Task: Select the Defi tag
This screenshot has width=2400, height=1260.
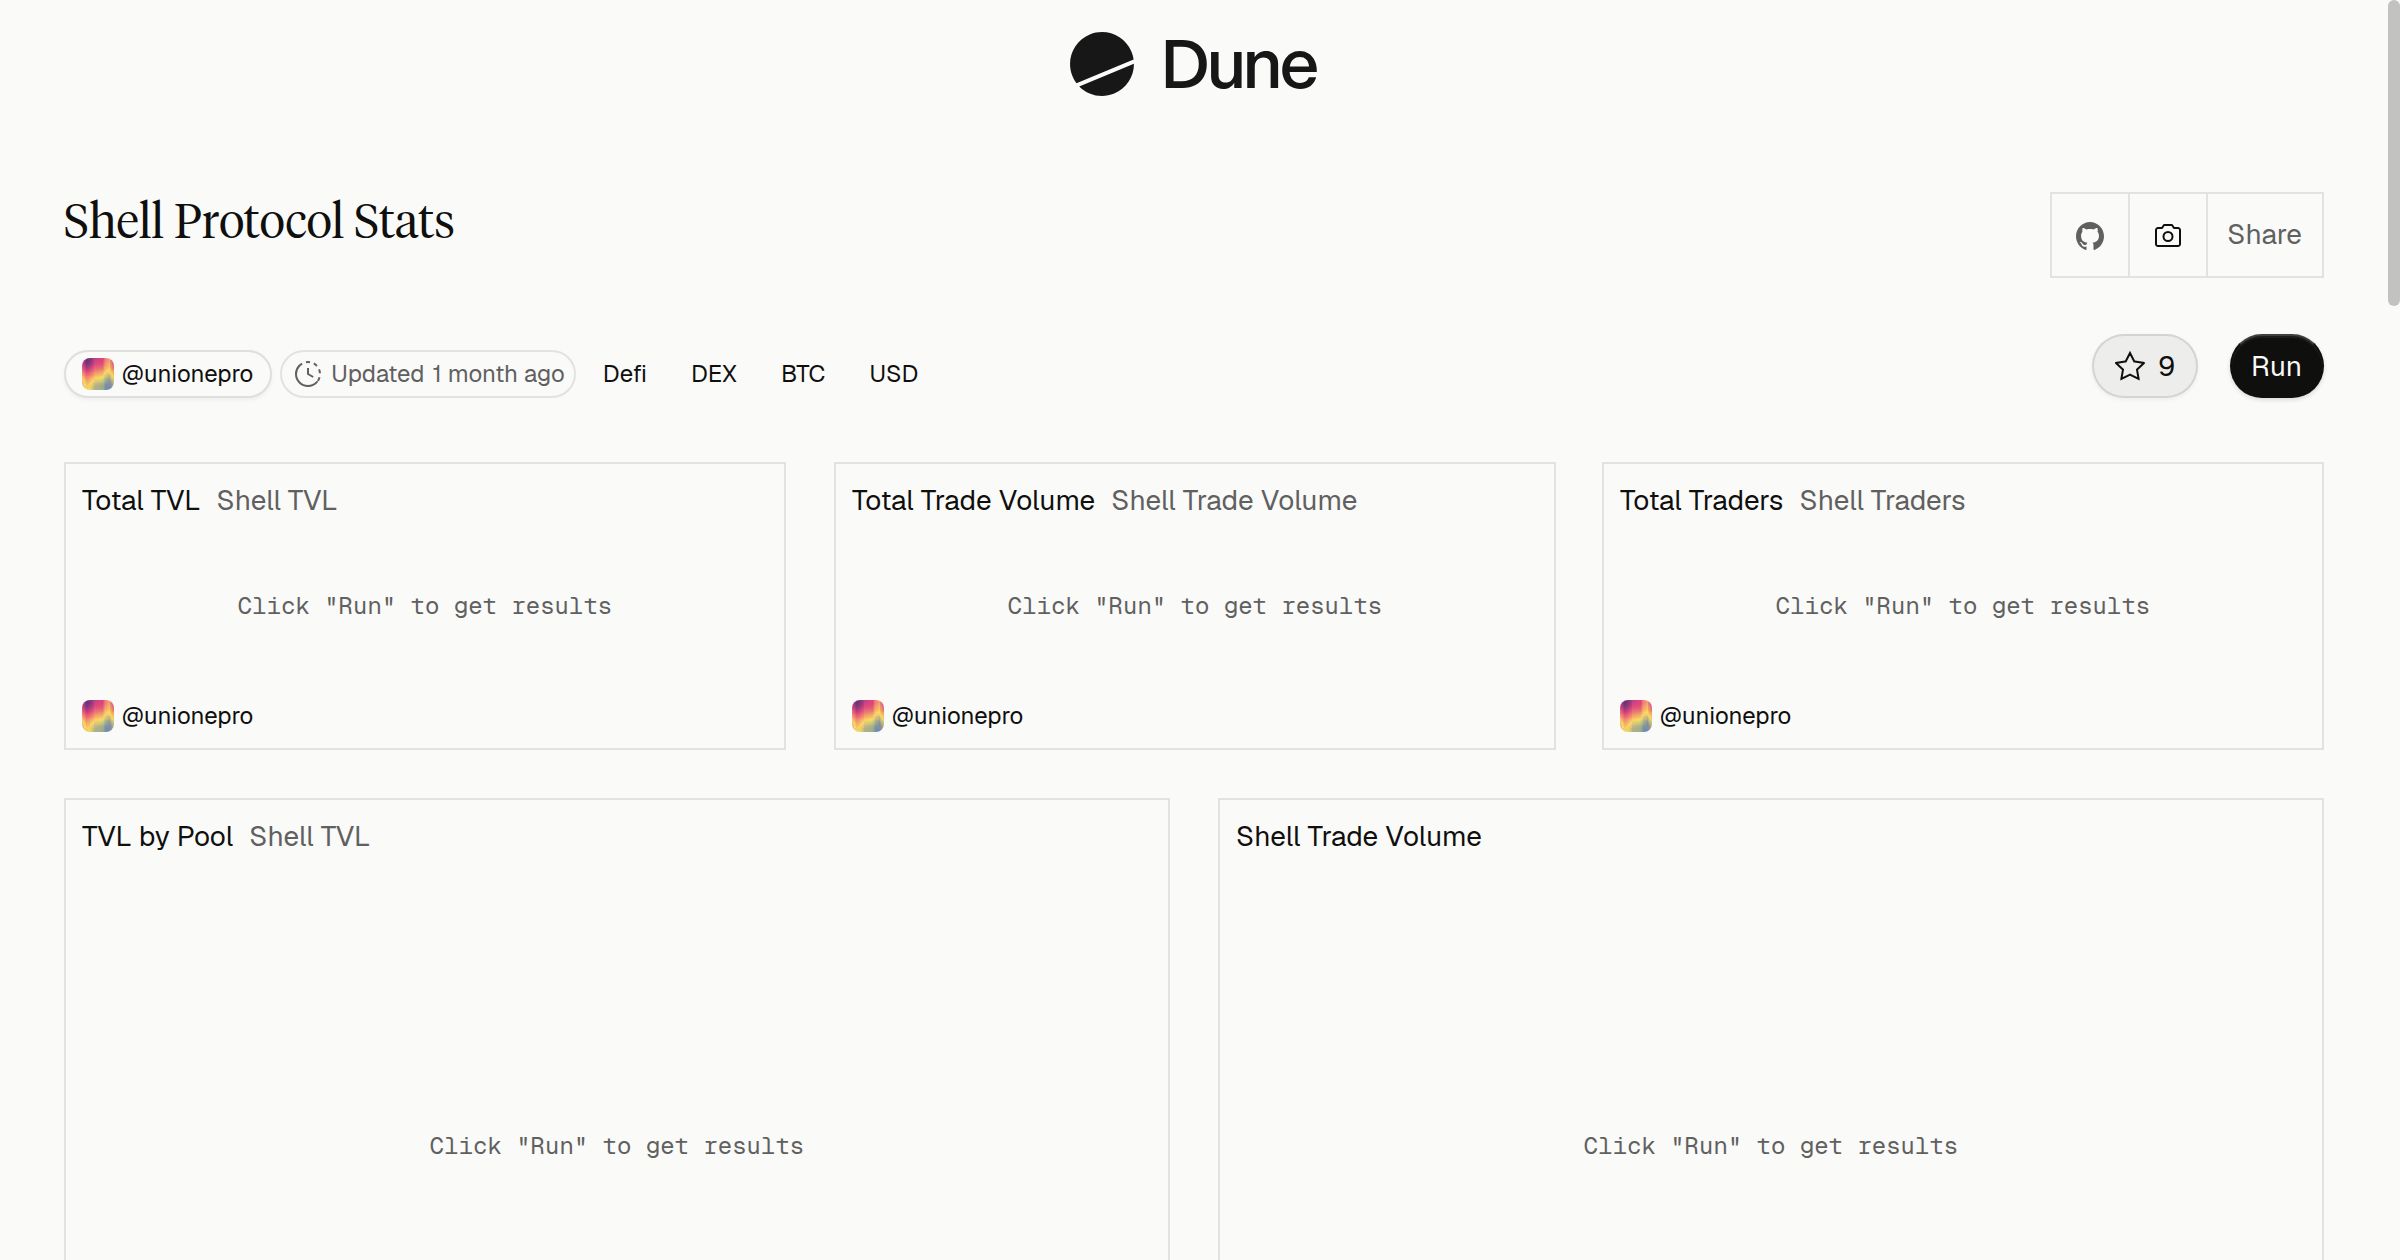Action: (625, 374)
